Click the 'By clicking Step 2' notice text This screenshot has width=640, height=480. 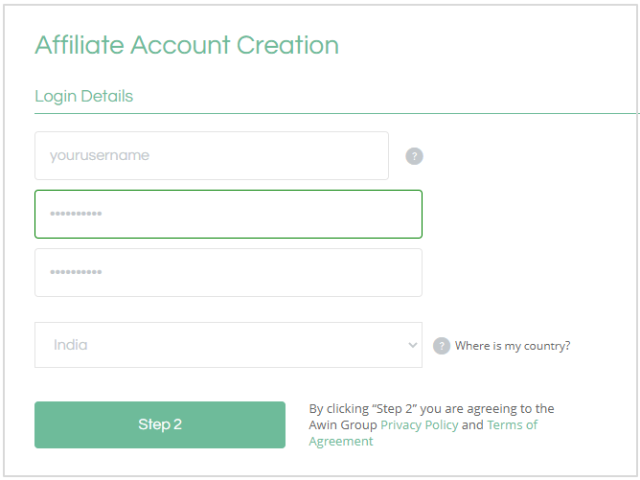(431, 409)
